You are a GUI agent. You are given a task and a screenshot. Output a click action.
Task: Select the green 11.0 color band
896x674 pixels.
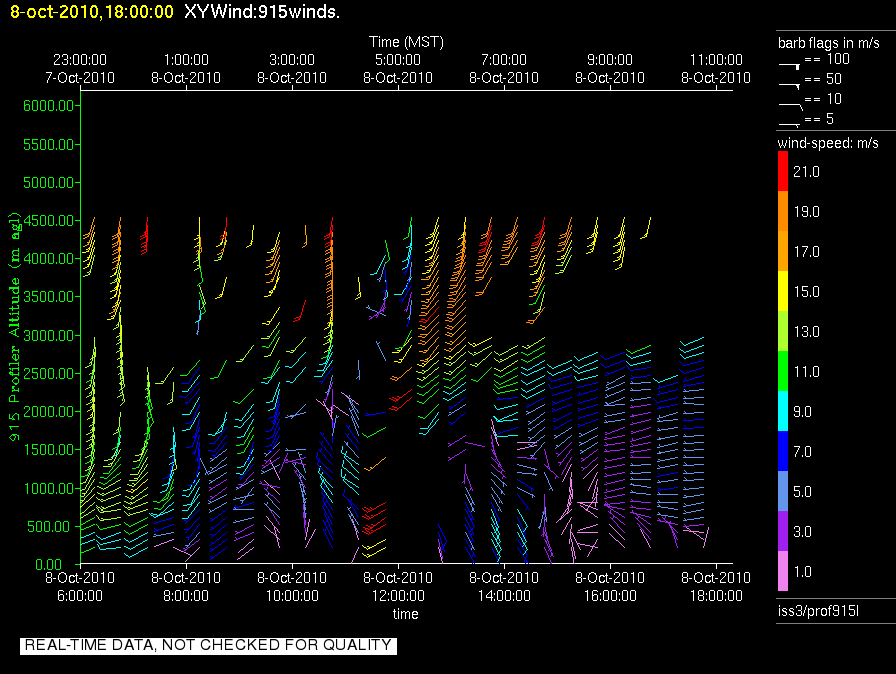click(x=783, y=371)
